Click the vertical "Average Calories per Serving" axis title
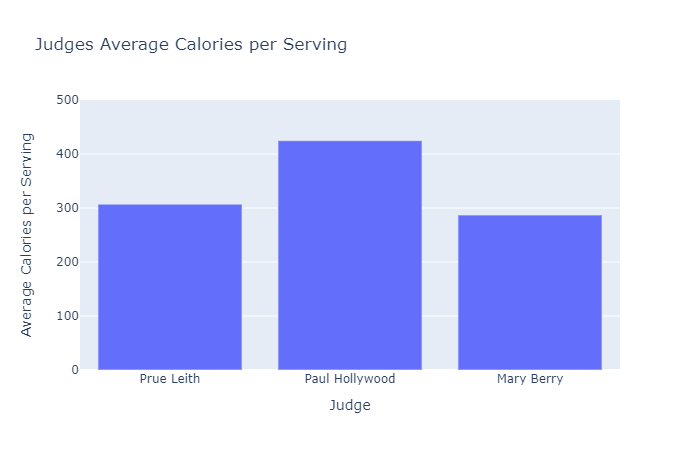 (27, 235)
